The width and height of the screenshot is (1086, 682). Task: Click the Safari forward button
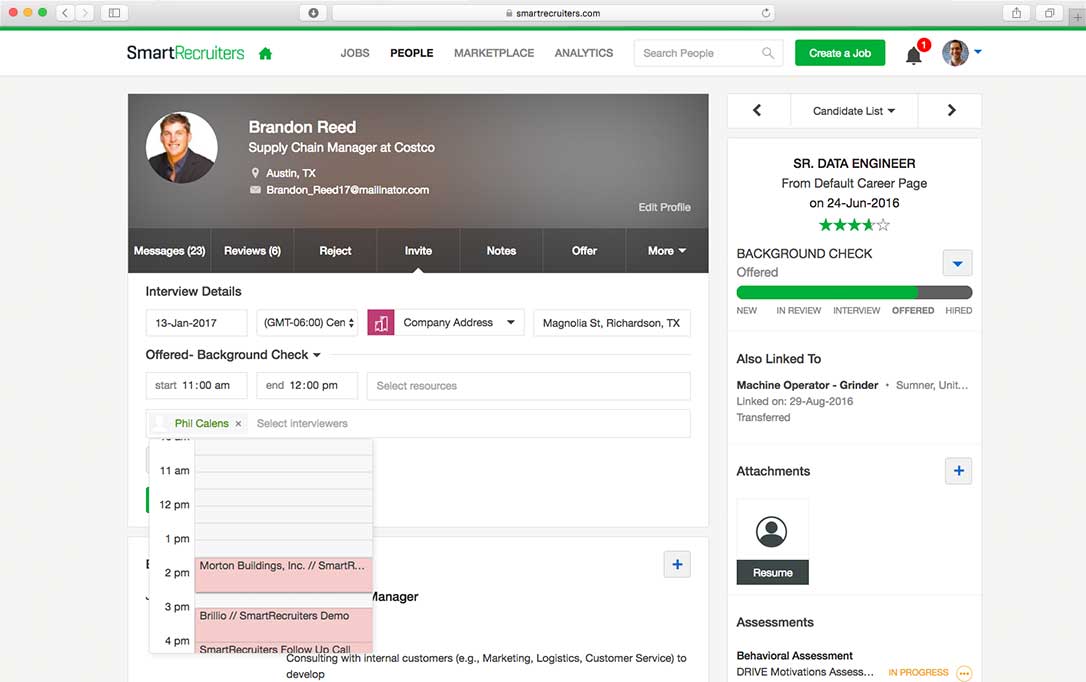click(85, 12)
